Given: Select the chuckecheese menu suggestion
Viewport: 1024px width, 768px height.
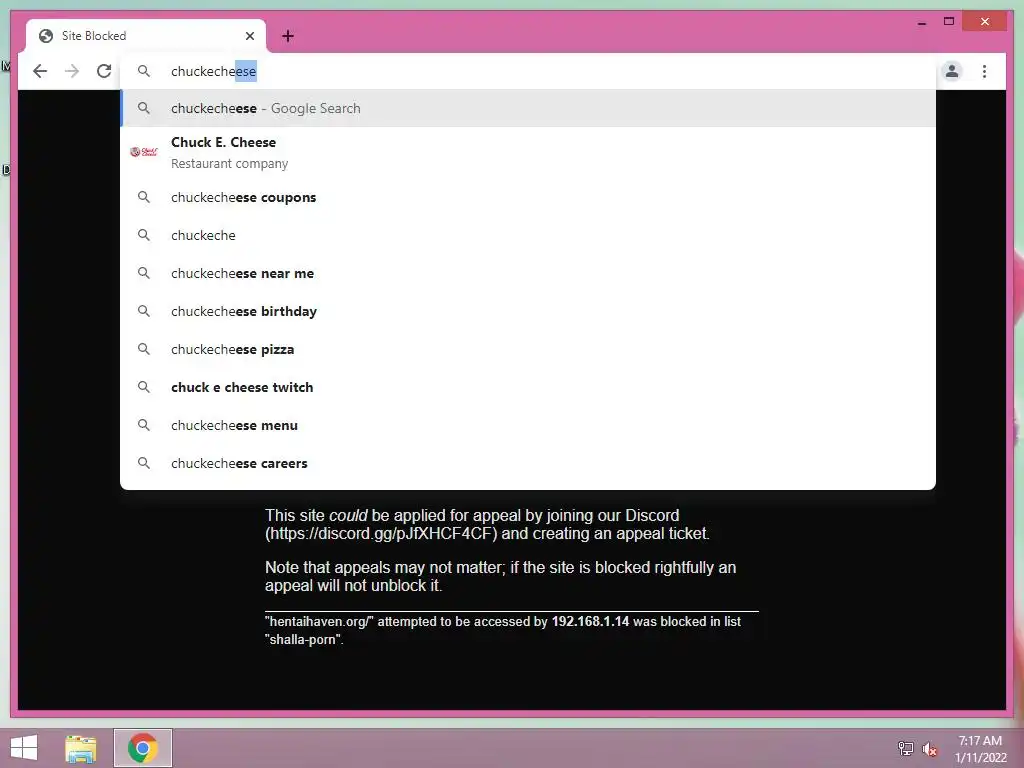Looking at the screenshot, I should click(x=528, y=425).
